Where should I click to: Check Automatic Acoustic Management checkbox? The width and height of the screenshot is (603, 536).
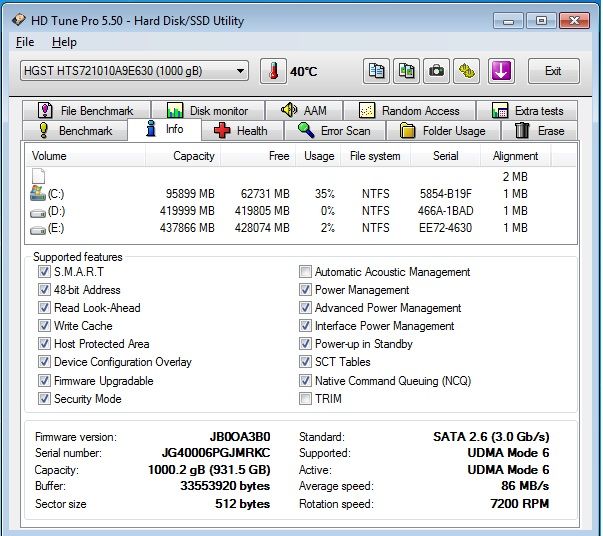305,271
